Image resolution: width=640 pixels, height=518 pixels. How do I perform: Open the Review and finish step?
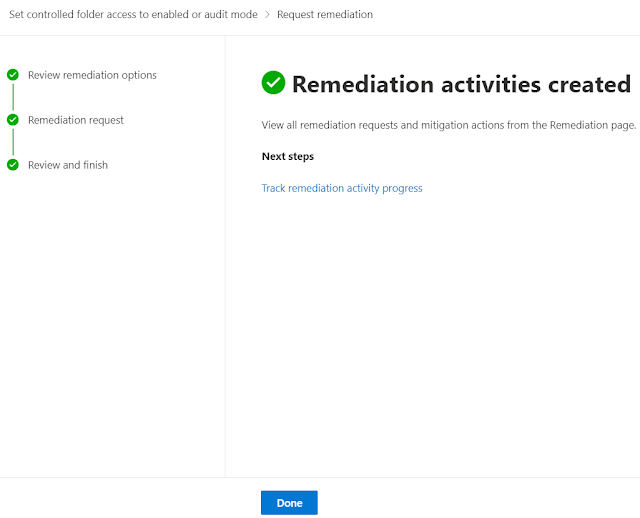(68, 165)
